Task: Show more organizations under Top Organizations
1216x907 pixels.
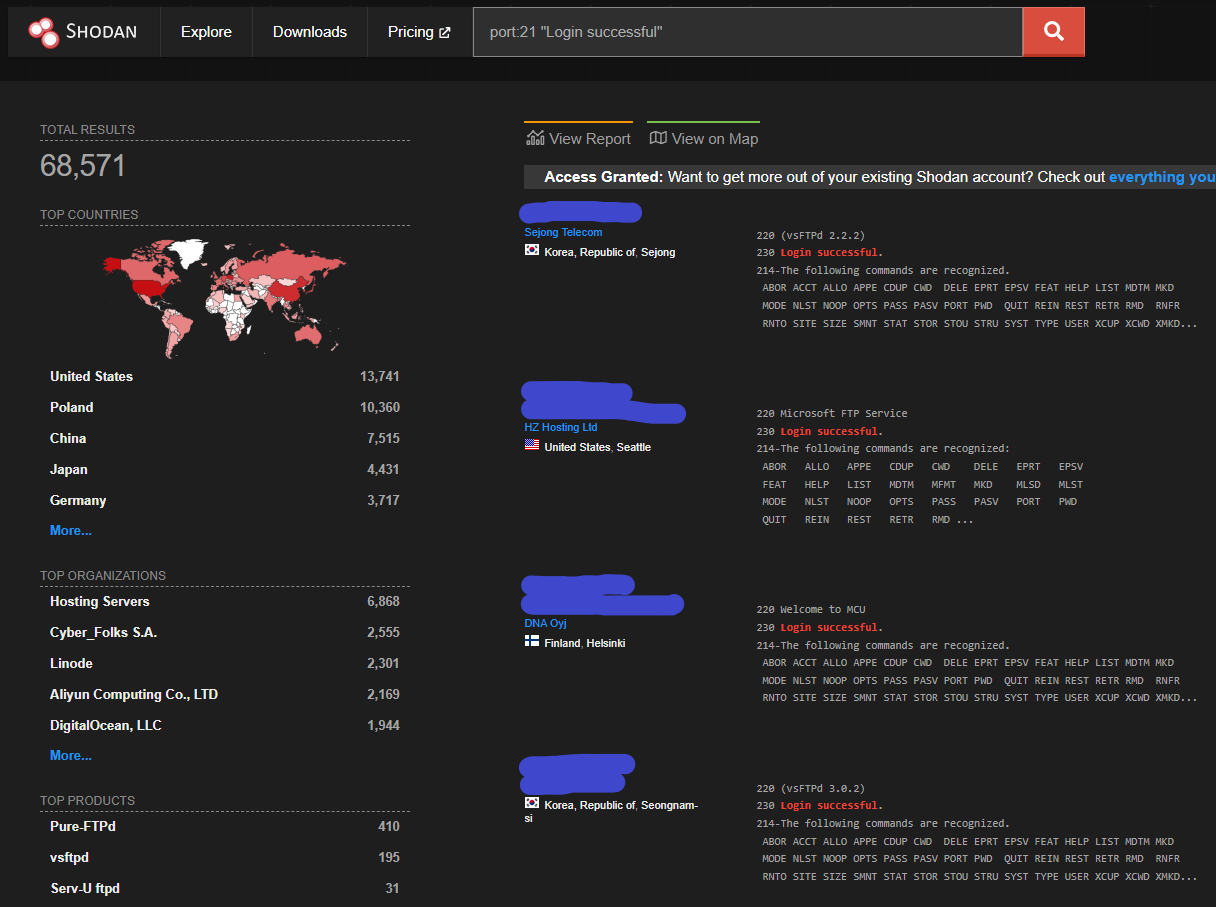Action: [71, 755]
